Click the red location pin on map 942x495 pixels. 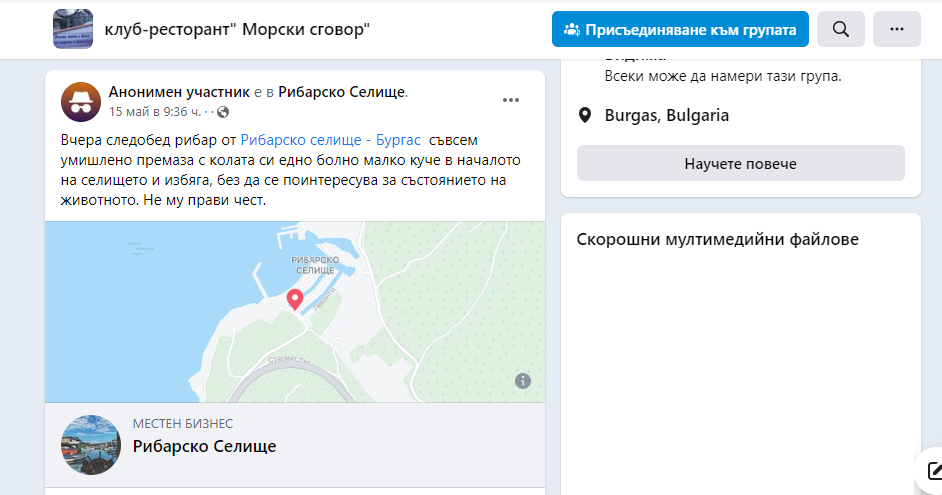pyautogui.click(x=295, y=299)
